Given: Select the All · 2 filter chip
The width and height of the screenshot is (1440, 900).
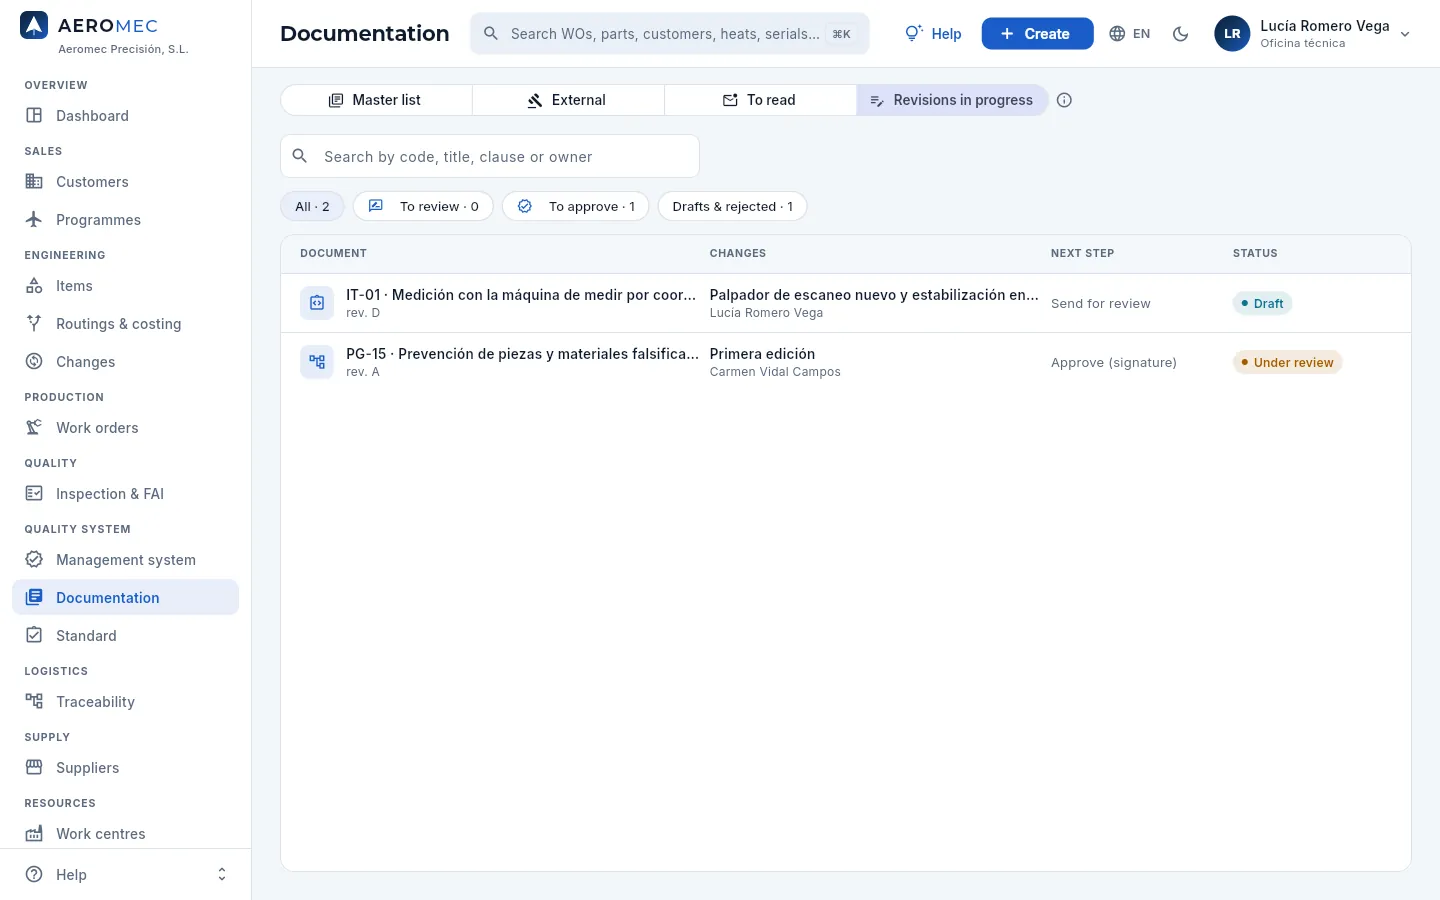Looking at the screenshot, I should [x=312, y=207].
